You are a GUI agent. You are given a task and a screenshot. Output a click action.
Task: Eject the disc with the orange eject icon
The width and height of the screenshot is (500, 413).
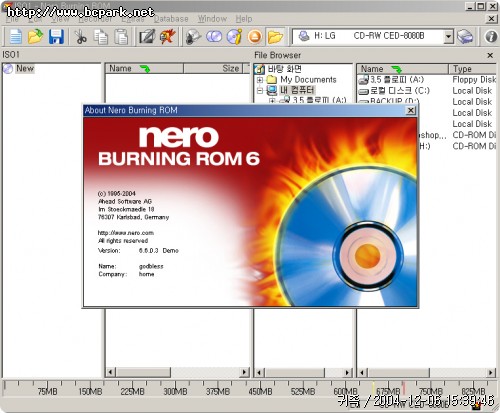[x=255, y=37]
